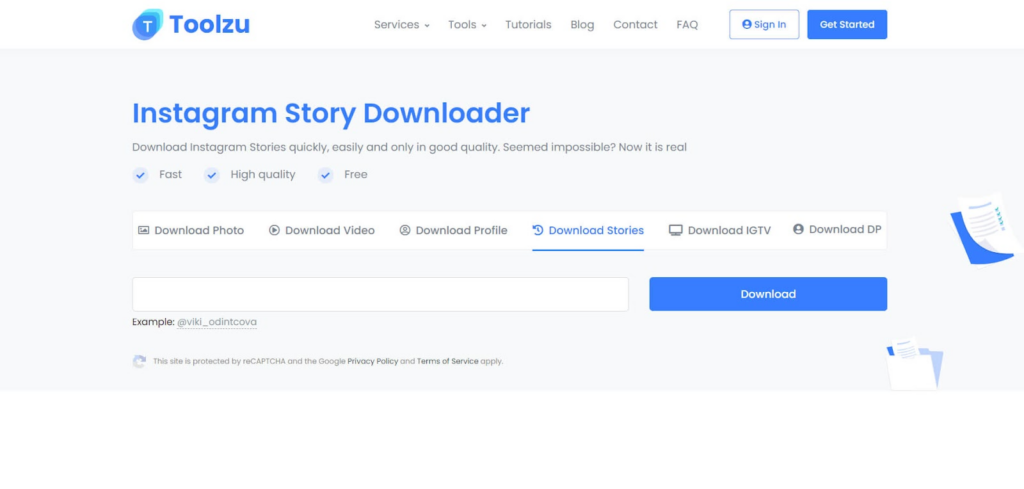This screenshot has height=489, width=1024.
Task: Click the 'Seemed impossible? Now it is real' subtitle
Action: (595, 148)
